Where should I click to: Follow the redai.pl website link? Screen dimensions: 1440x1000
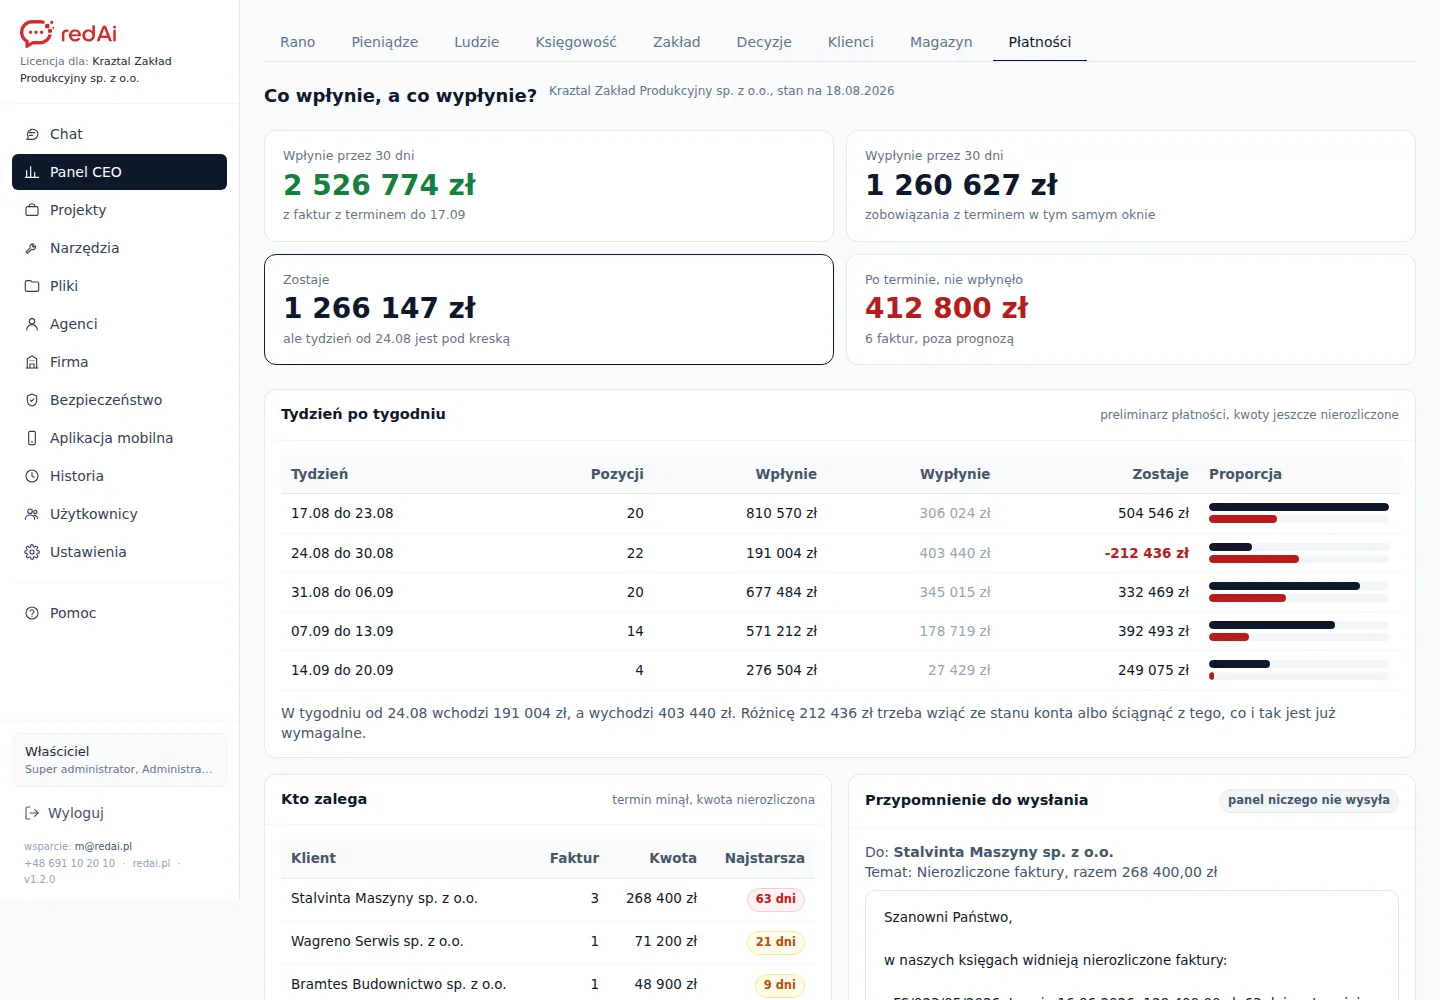(x=151, y=863)
